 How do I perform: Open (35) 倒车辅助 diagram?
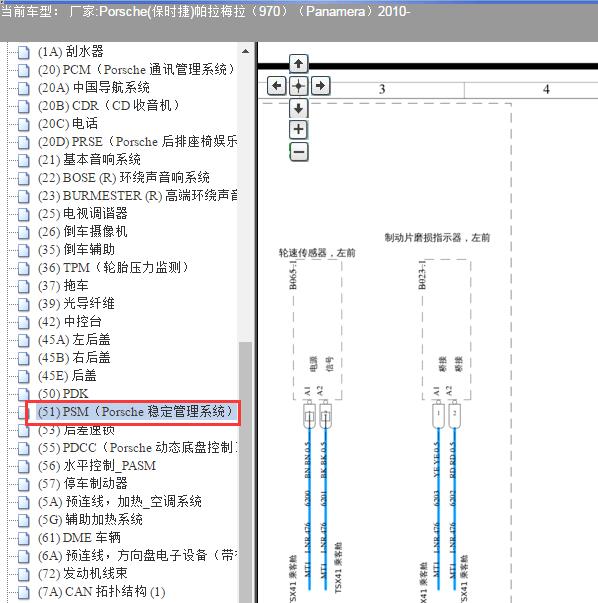(76, 250)
